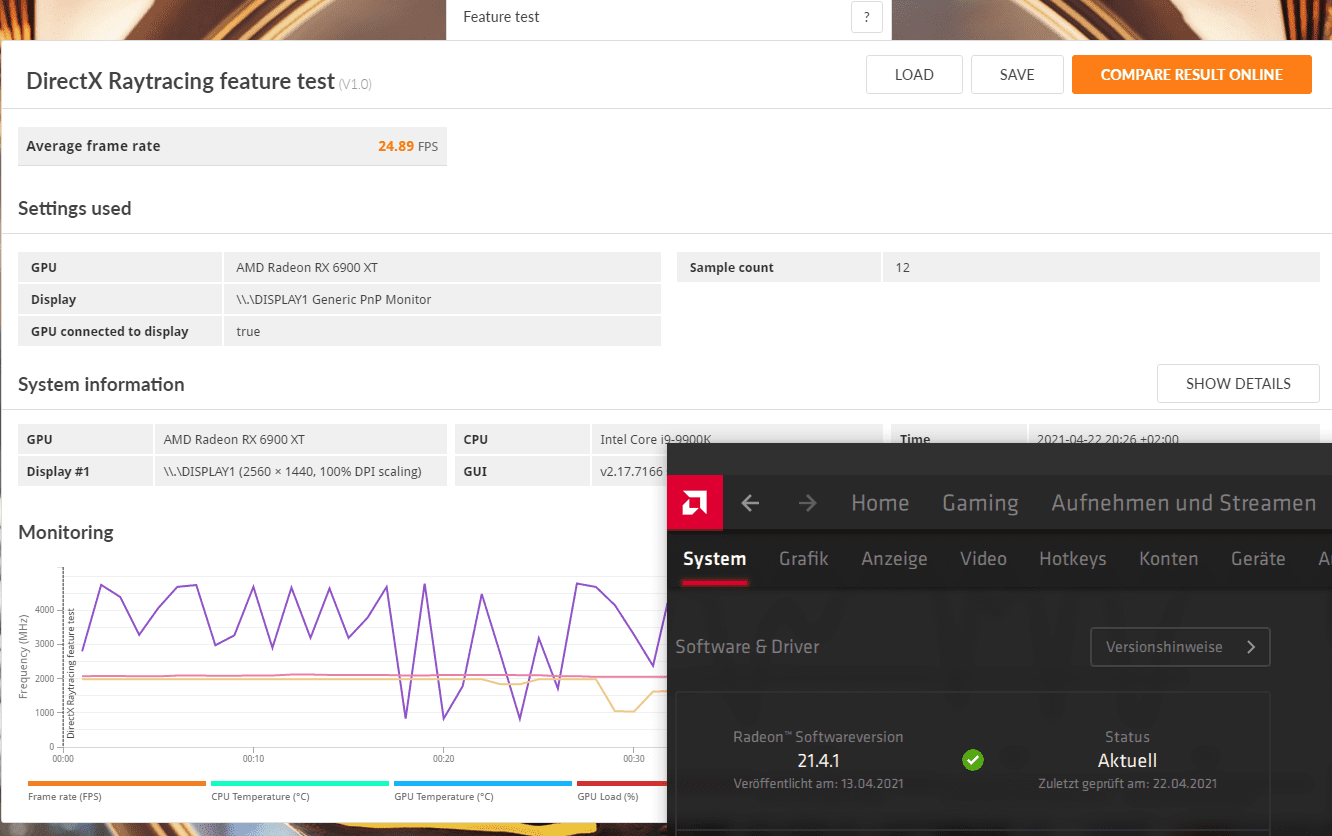The image size is (1332, 836).
Task: Go forward with the right arrow
Action: tap(807, 503)
